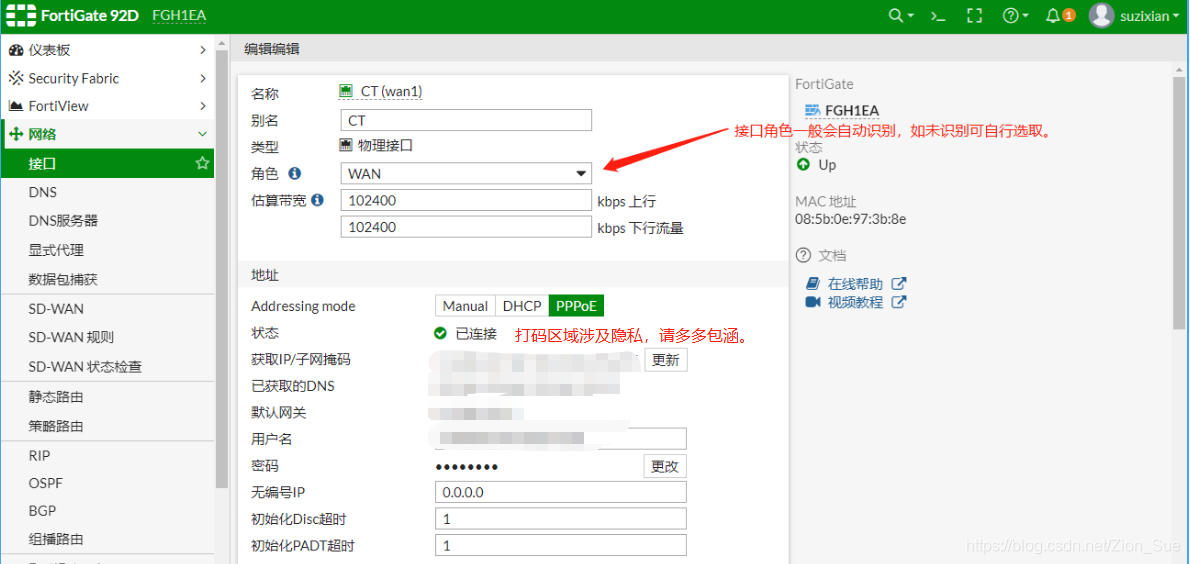Click the 无编号IP 0.0.0.0 field
1190x564 pixels.
point(561,492)
